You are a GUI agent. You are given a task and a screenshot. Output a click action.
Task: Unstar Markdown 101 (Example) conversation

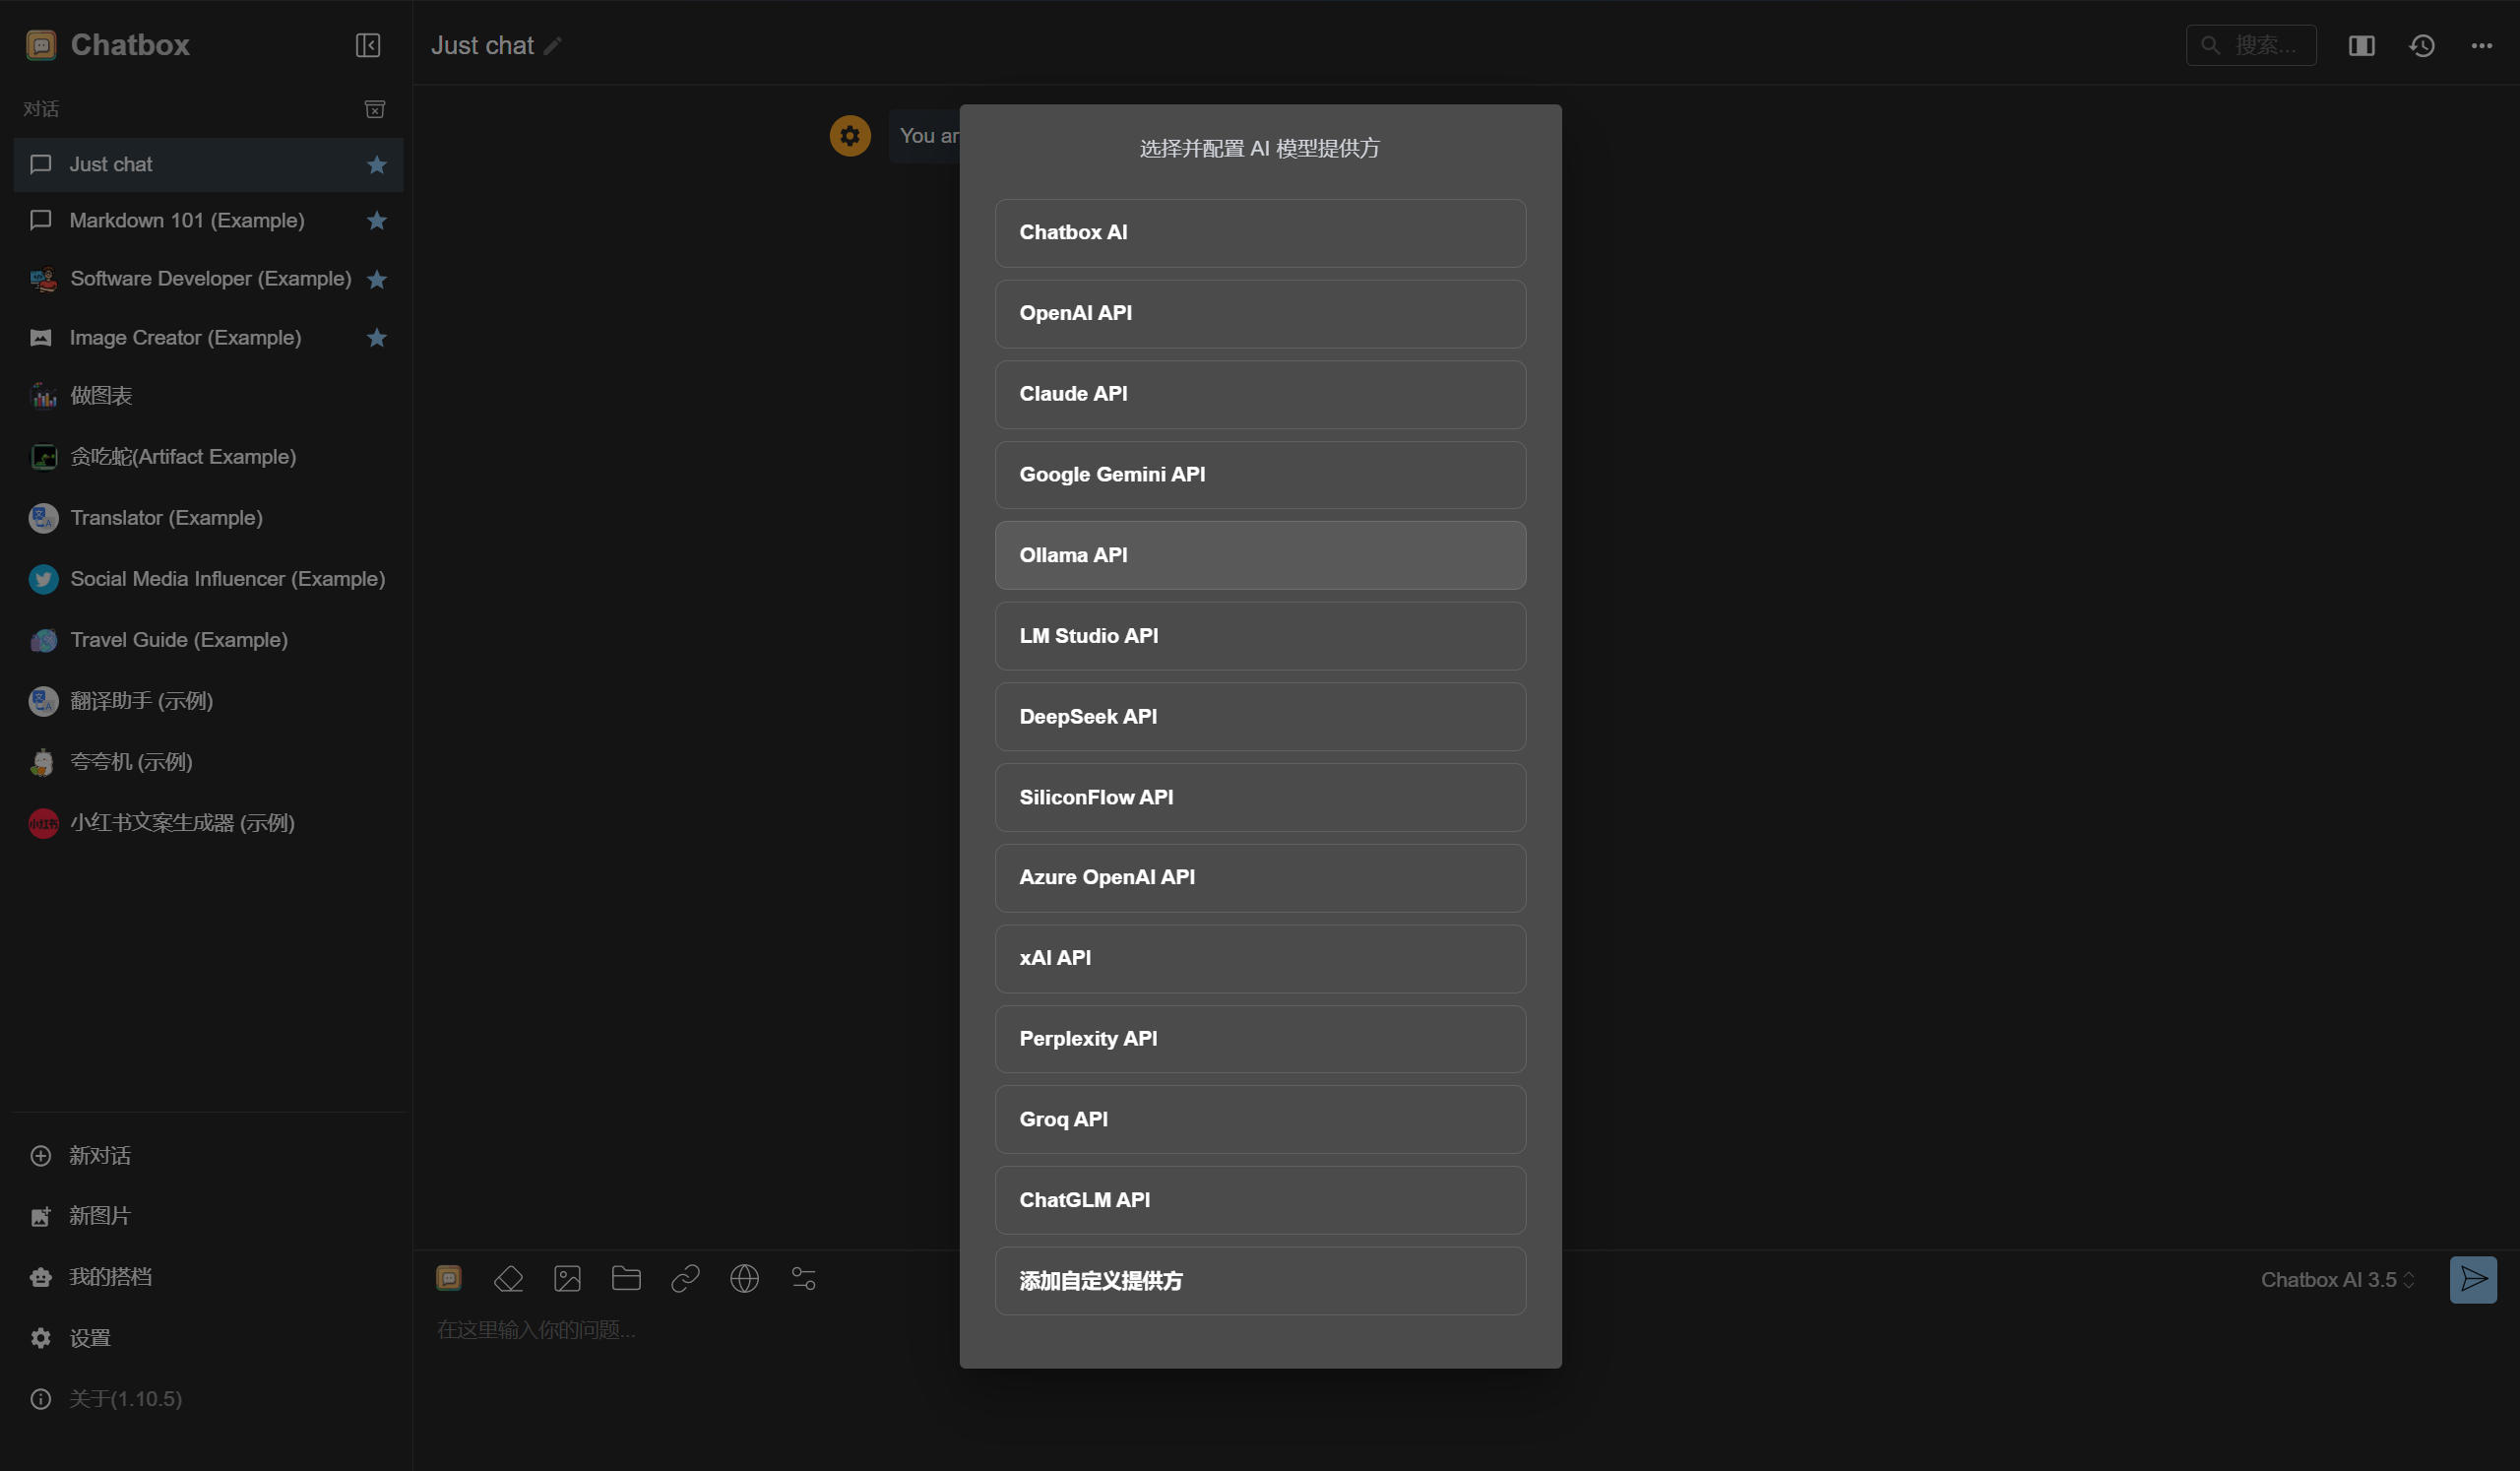point(376,221)
